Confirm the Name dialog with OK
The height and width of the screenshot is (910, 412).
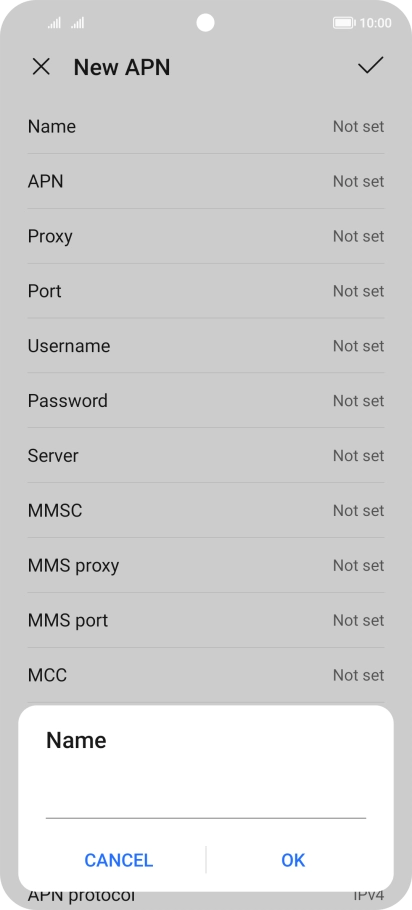pyautogui.click(x=293, y=860)
